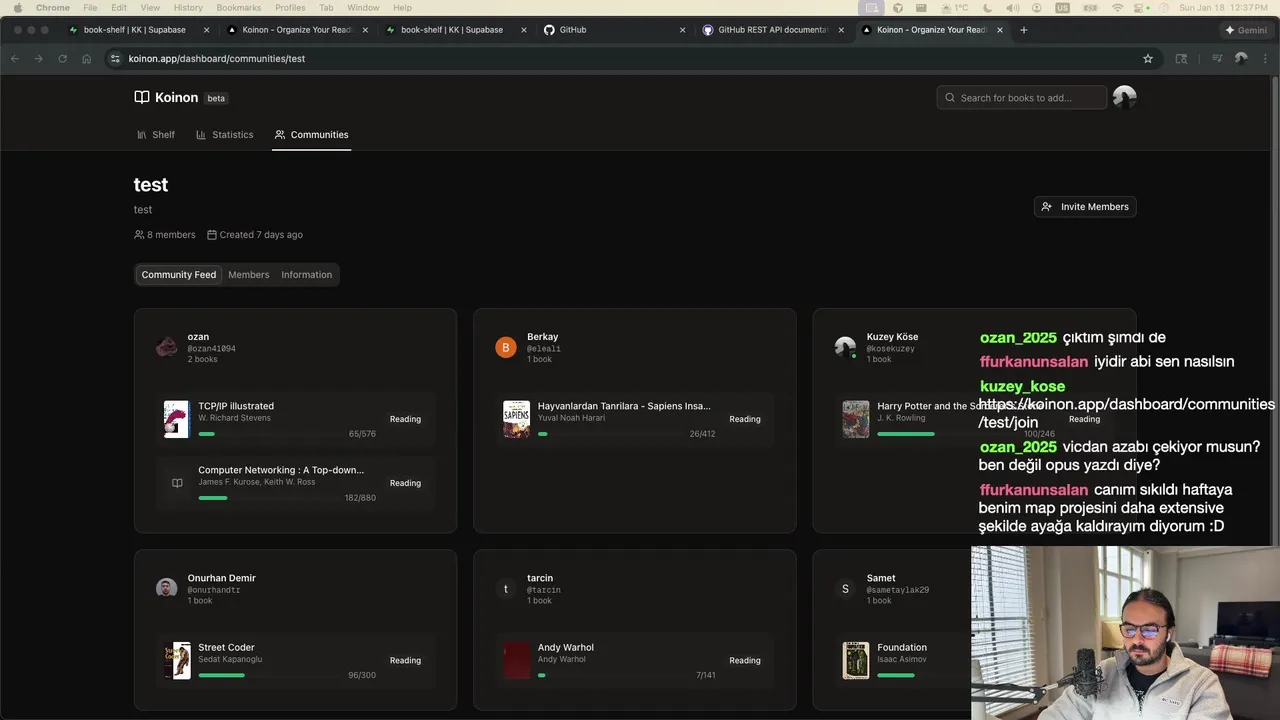
Task: Click TCP/IP Illustrated book cover
Action: coord(177,419)
